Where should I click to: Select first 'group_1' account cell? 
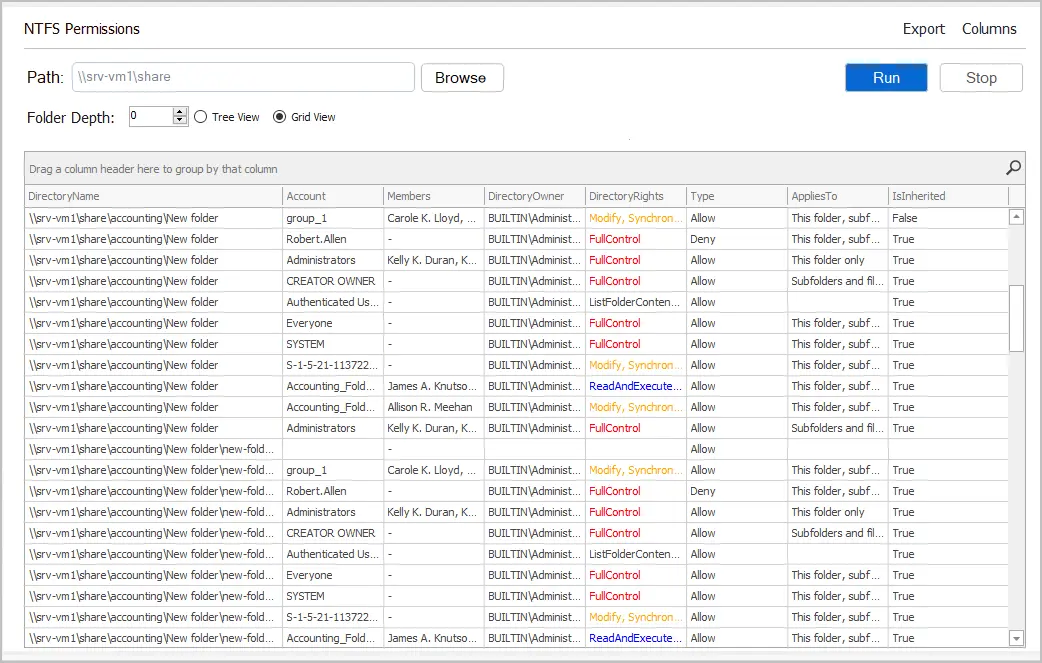[x=333, y=218]
